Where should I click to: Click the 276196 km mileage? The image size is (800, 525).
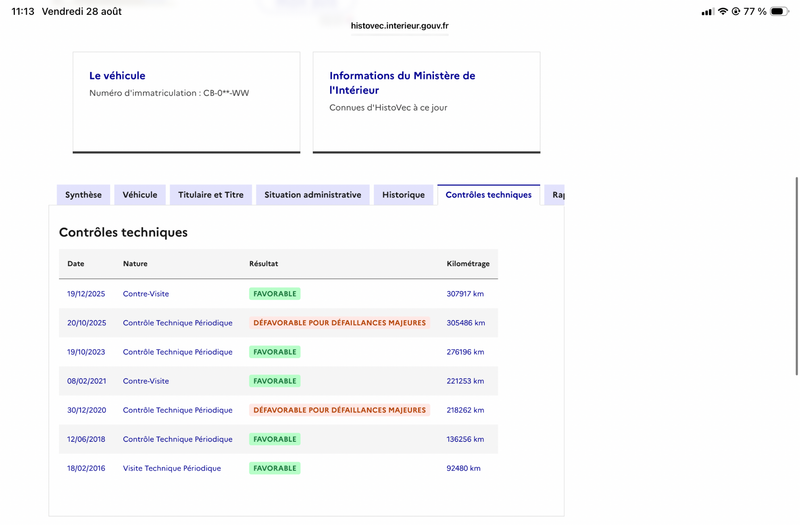click(x=465, y=352)
